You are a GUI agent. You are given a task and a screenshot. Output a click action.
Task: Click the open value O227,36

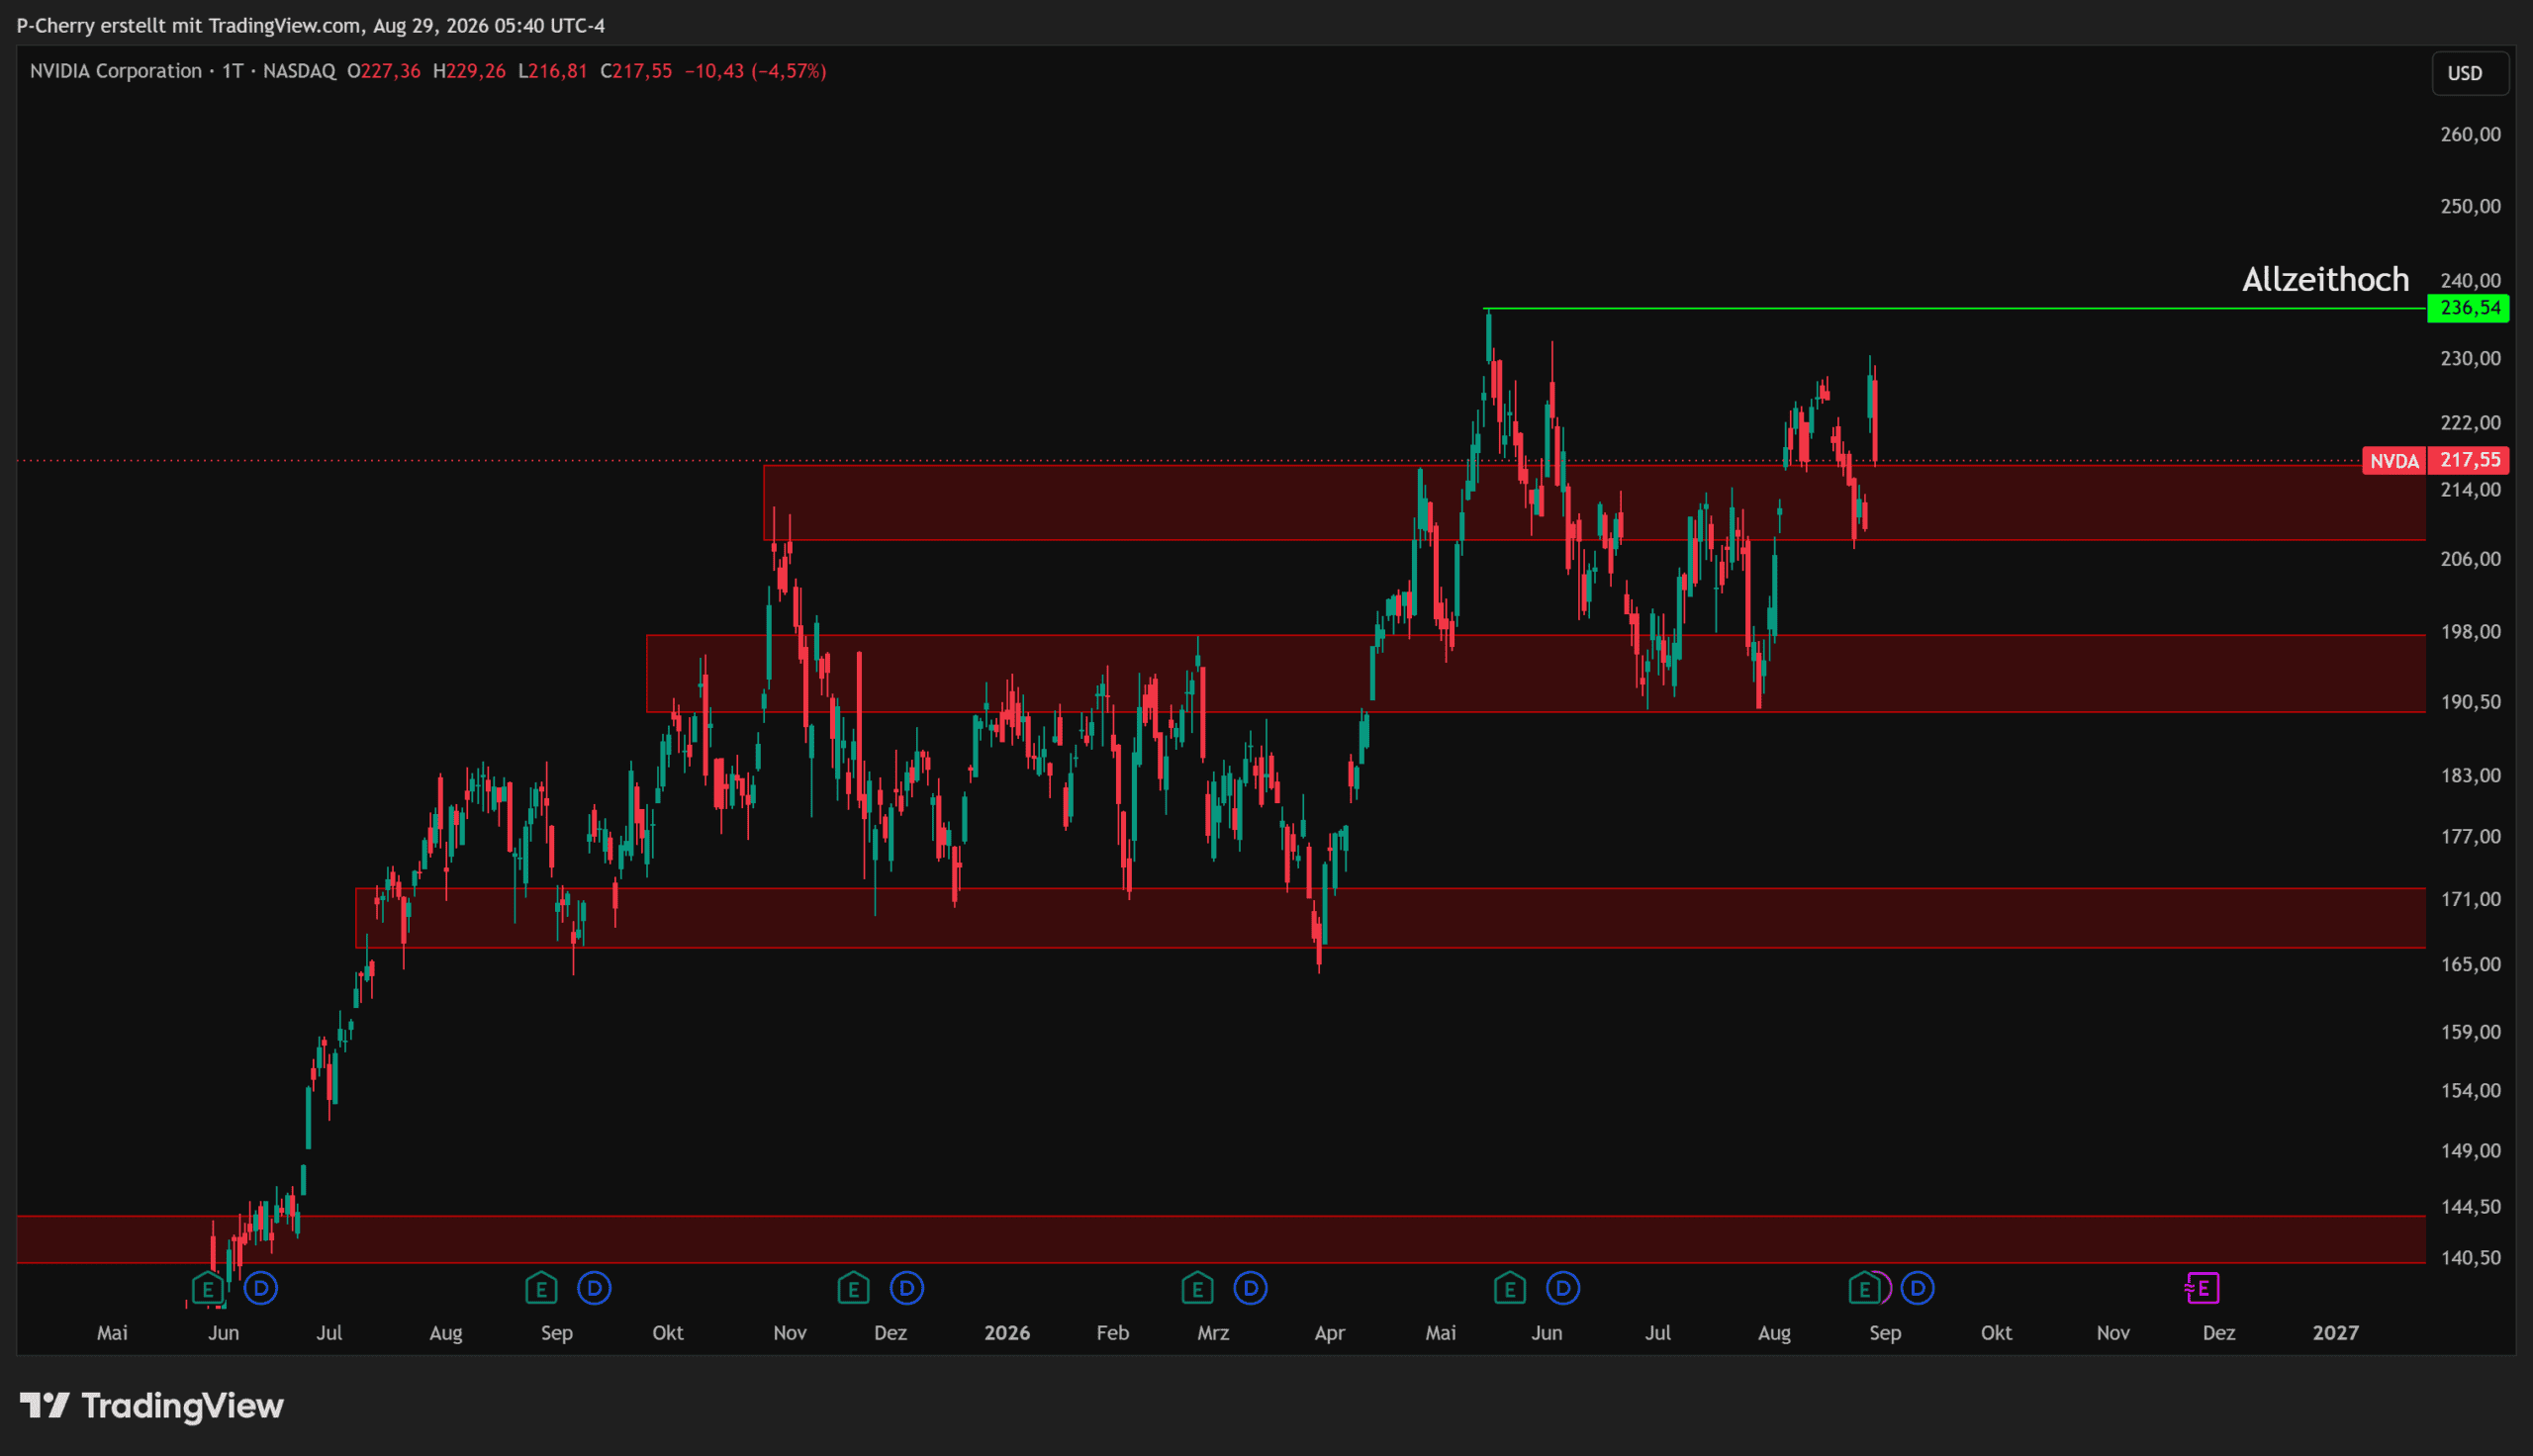click(x=384, y=71)
